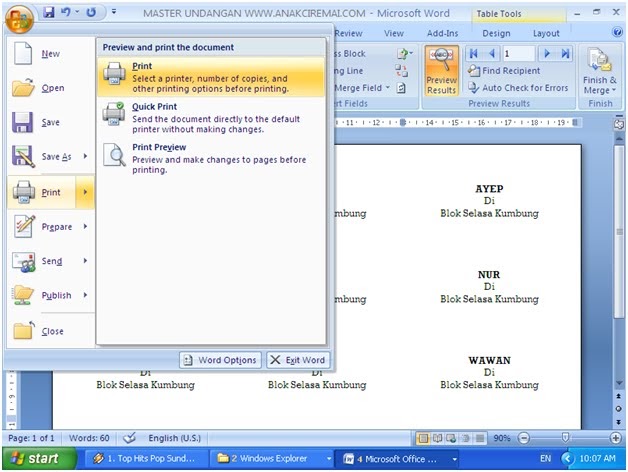Go to next mail merge record
The height and width of the screenshot is (472, 628).
point(547,53)
